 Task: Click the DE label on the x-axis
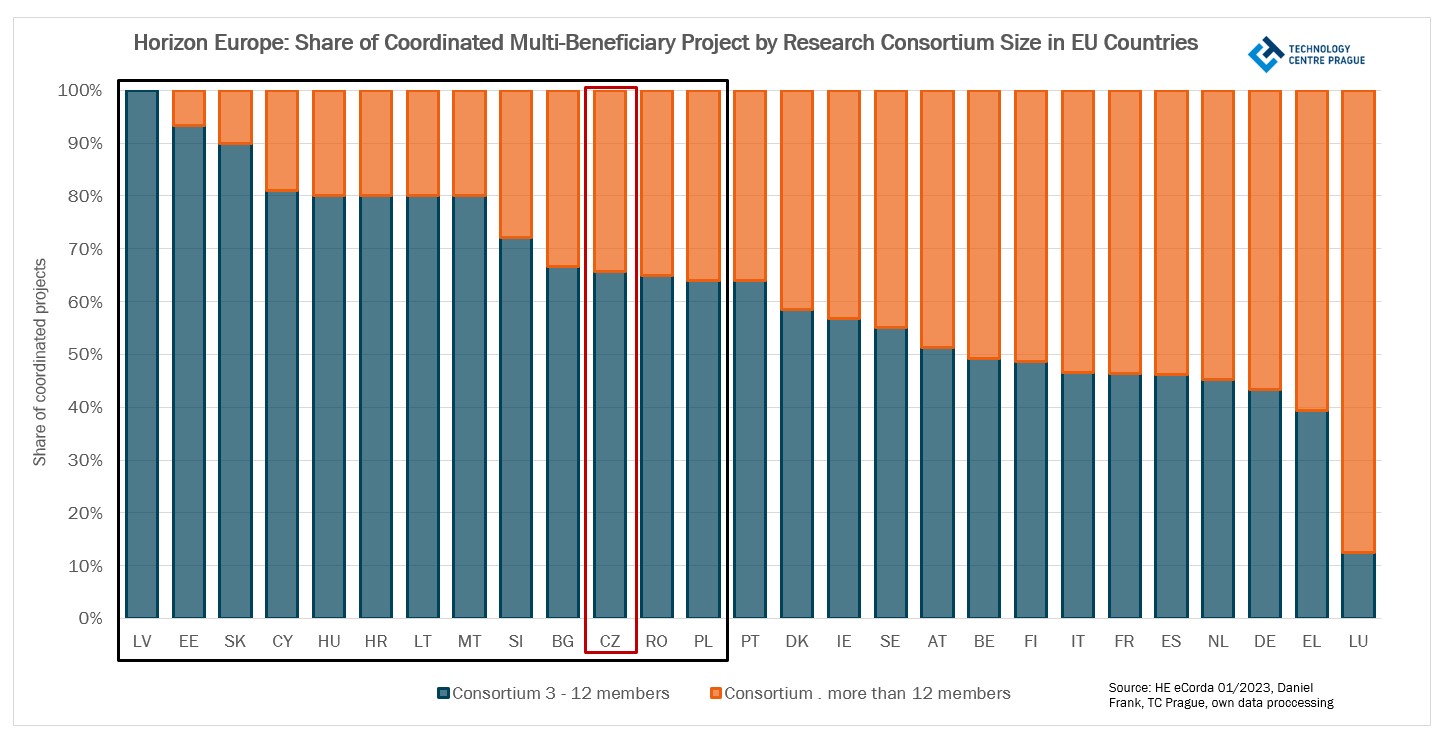tap(1264, 641)
